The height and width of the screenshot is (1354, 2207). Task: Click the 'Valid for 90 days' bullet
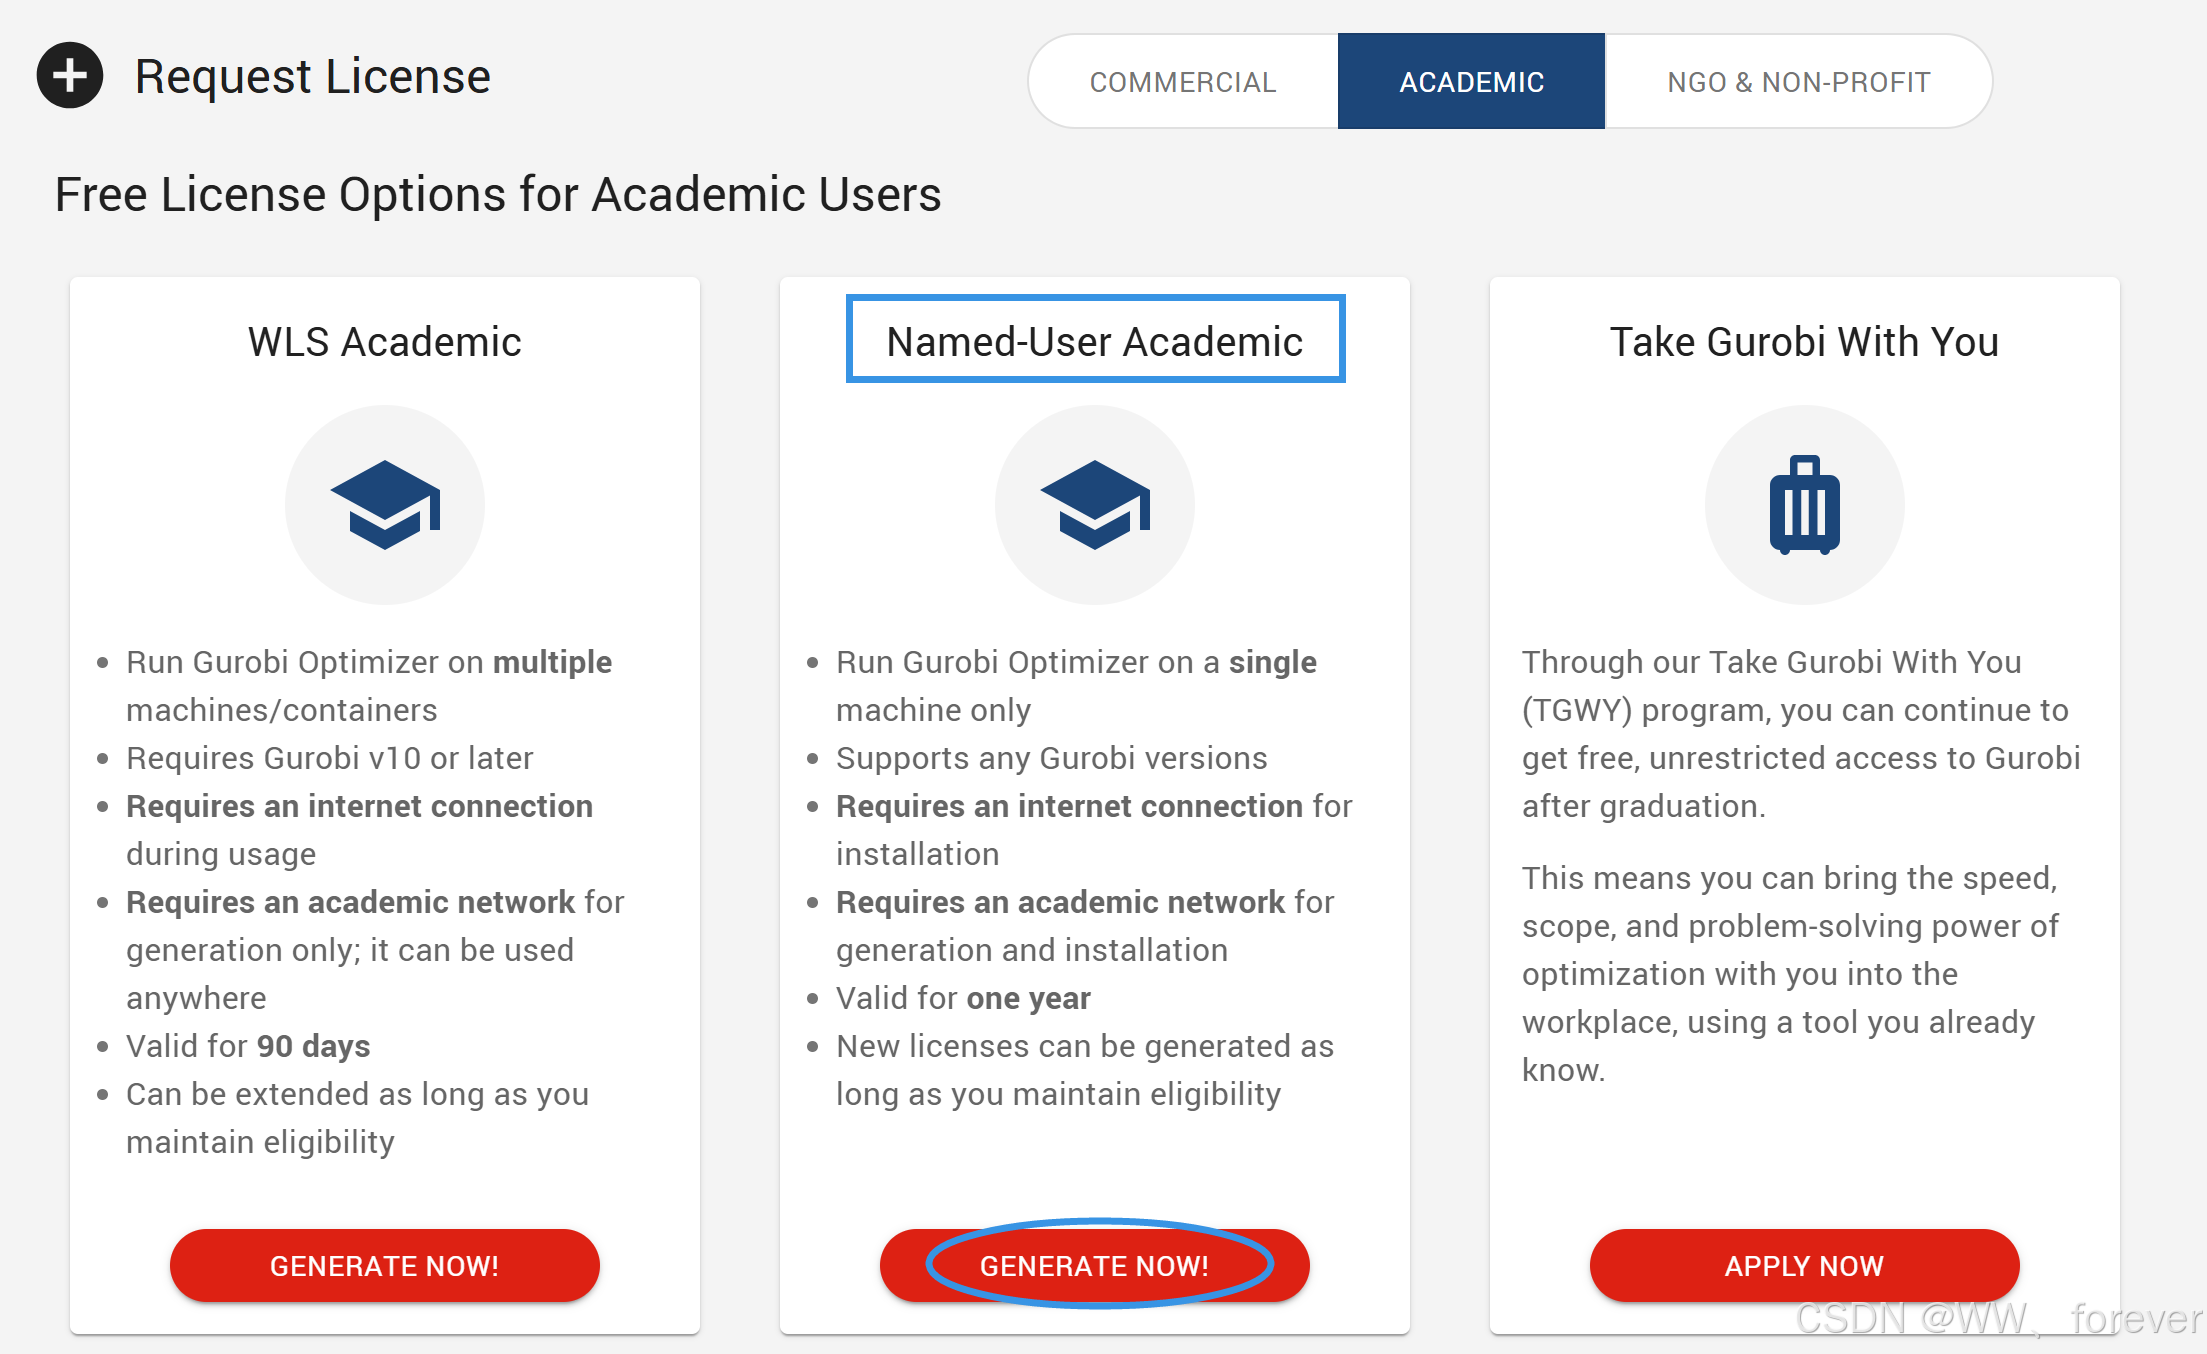click(248, 1046)
